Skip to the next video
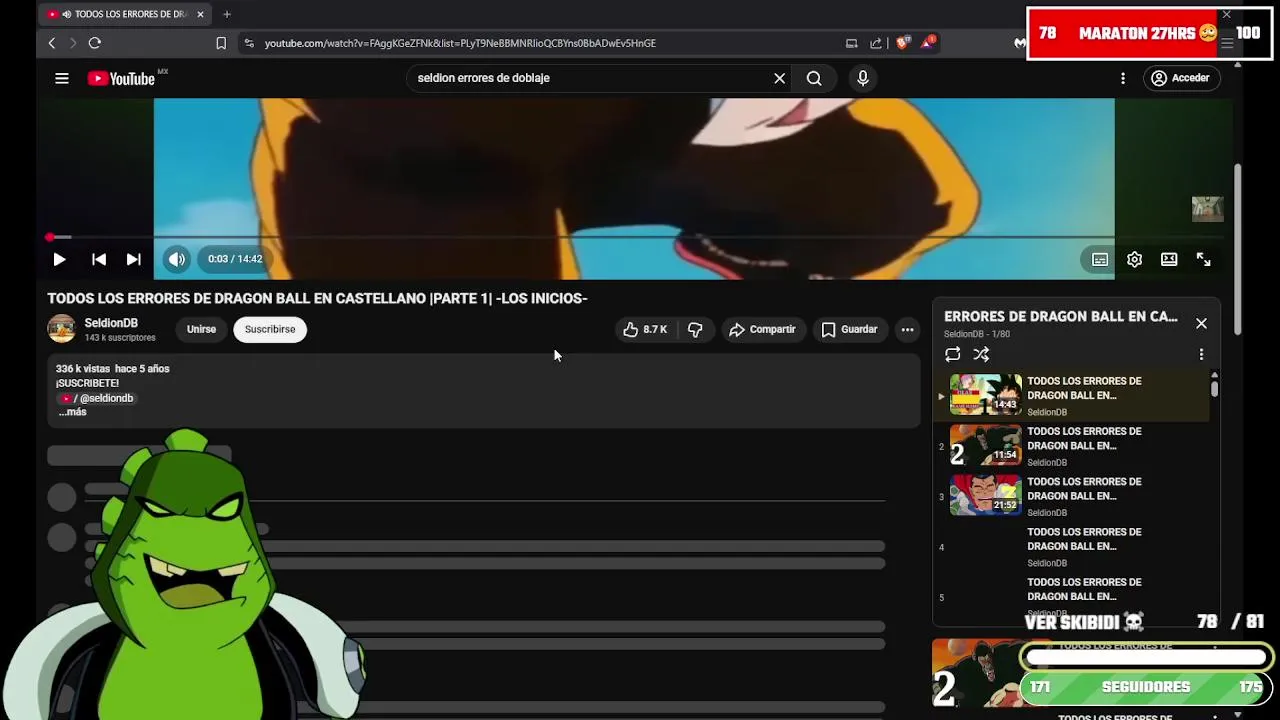The width and height of the screenshot is (1280, 720). 133,259
